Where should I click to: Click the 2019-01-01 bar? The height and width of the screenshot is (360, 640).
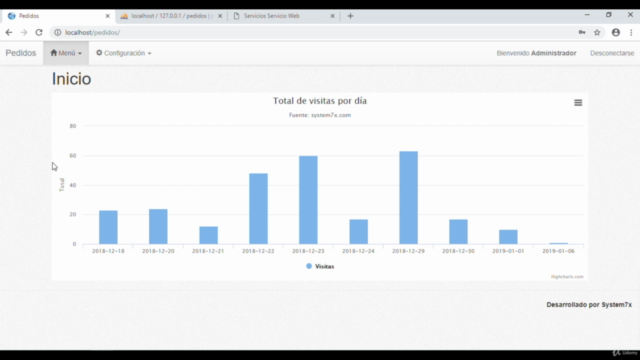point(508,237)
